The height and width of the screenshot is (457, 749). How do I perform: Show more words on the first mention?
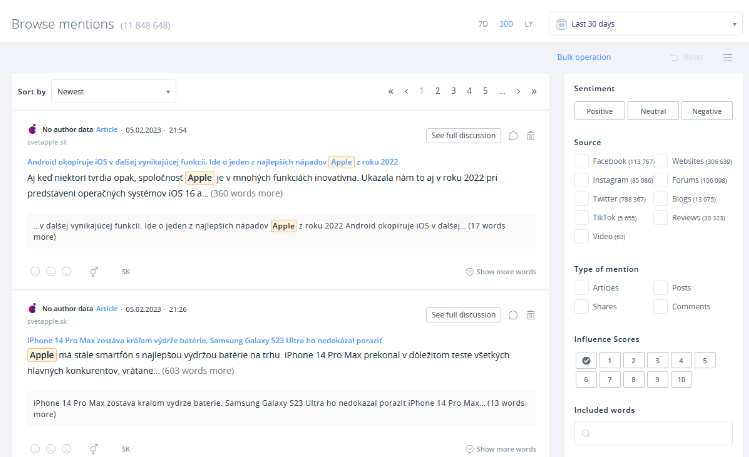click(500, 271)
